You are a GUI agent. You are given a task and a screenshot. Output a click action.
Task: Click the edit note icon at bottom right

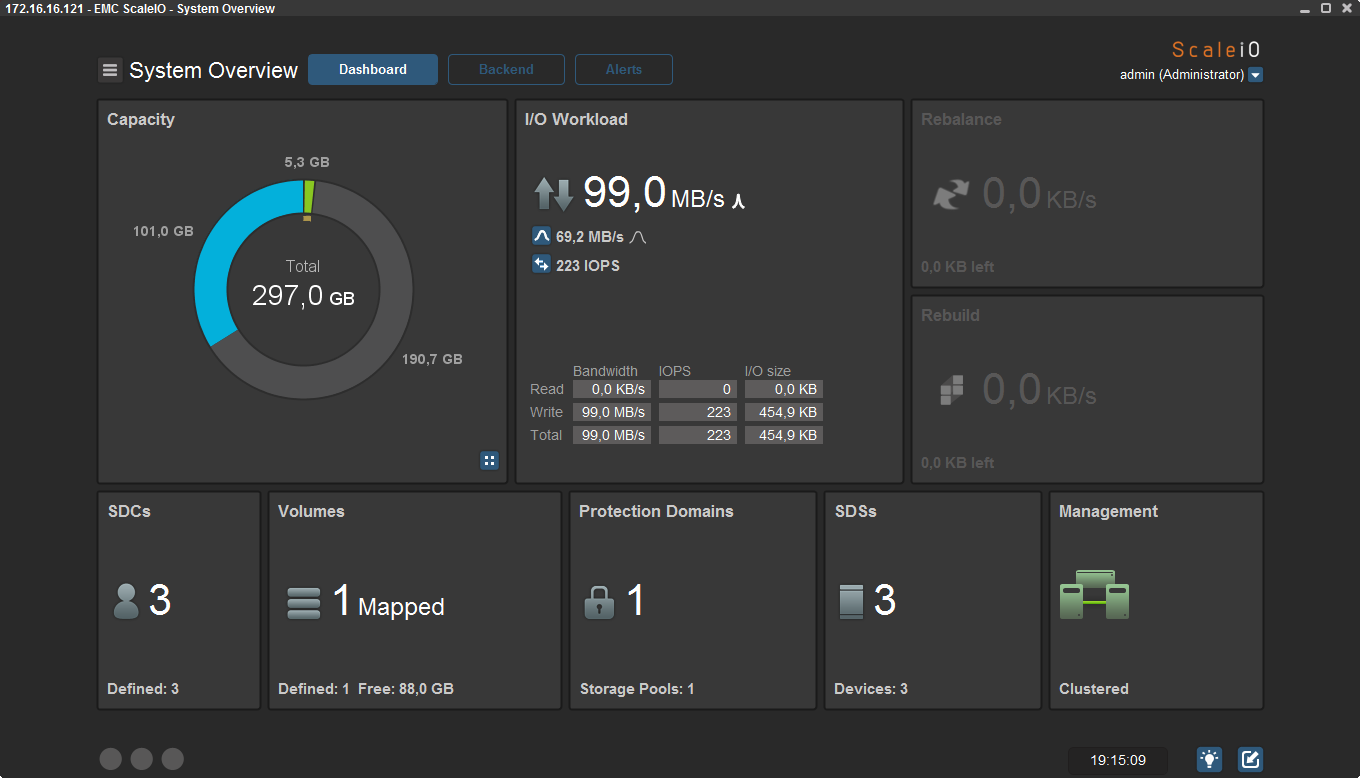(1250, 760)
